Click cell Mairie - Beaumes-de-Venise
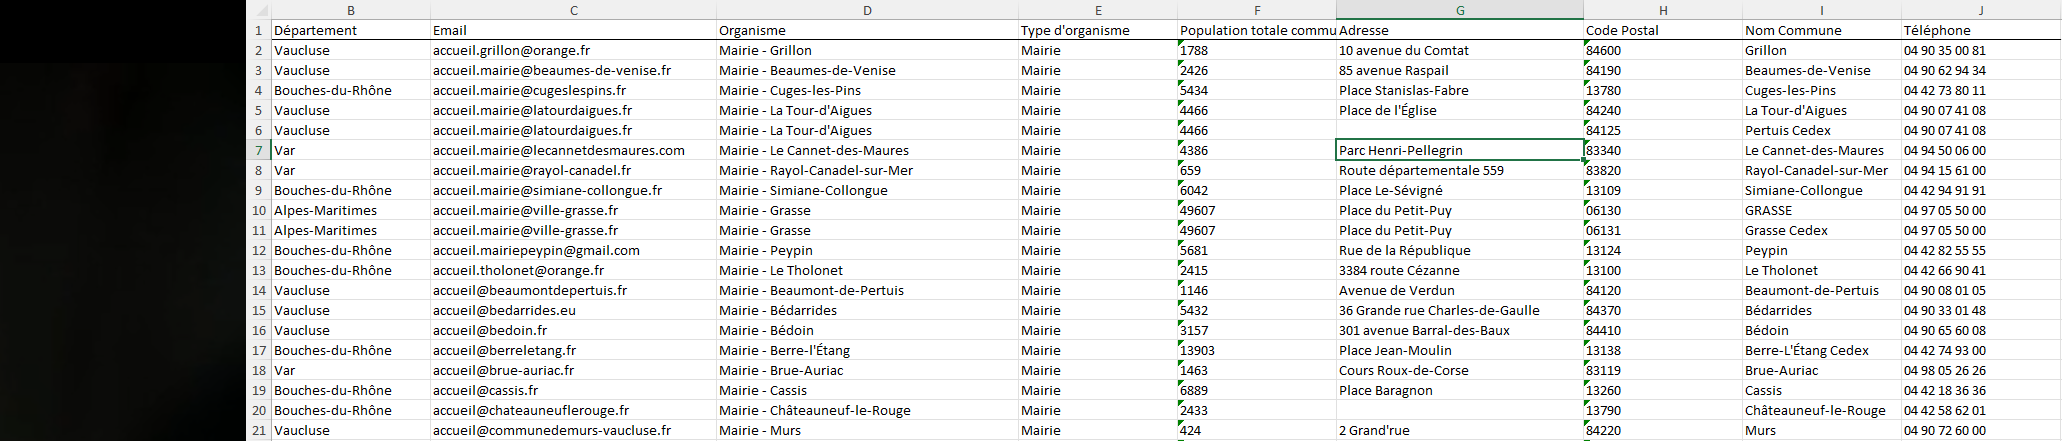2062x441 pixels. tap(867, 70)
